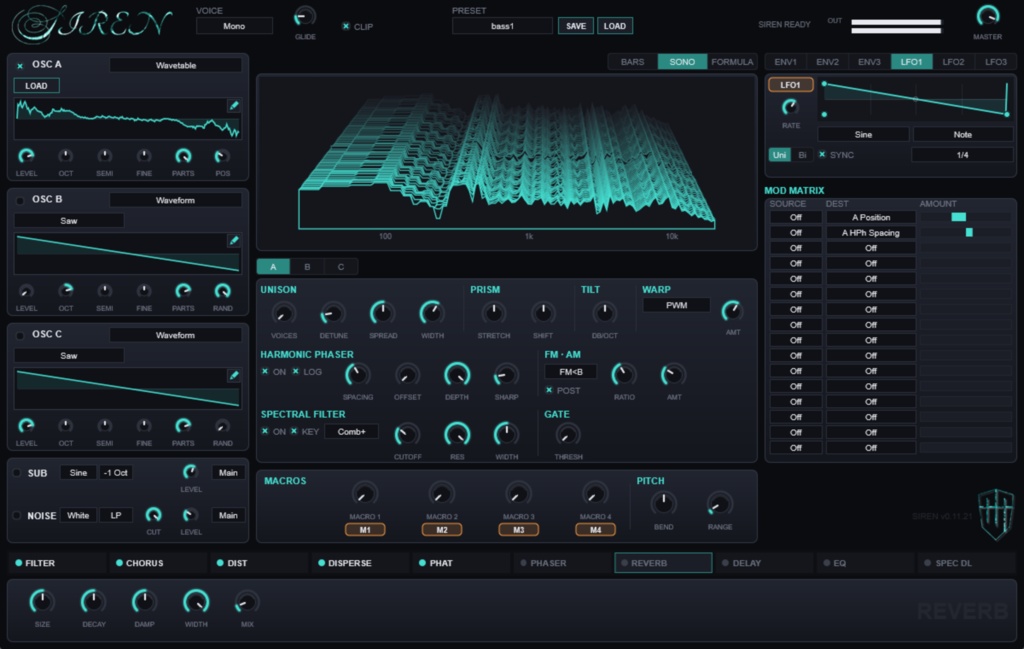Click the Noise Cut knob
1024x649 pixels.
pos(153,515)
